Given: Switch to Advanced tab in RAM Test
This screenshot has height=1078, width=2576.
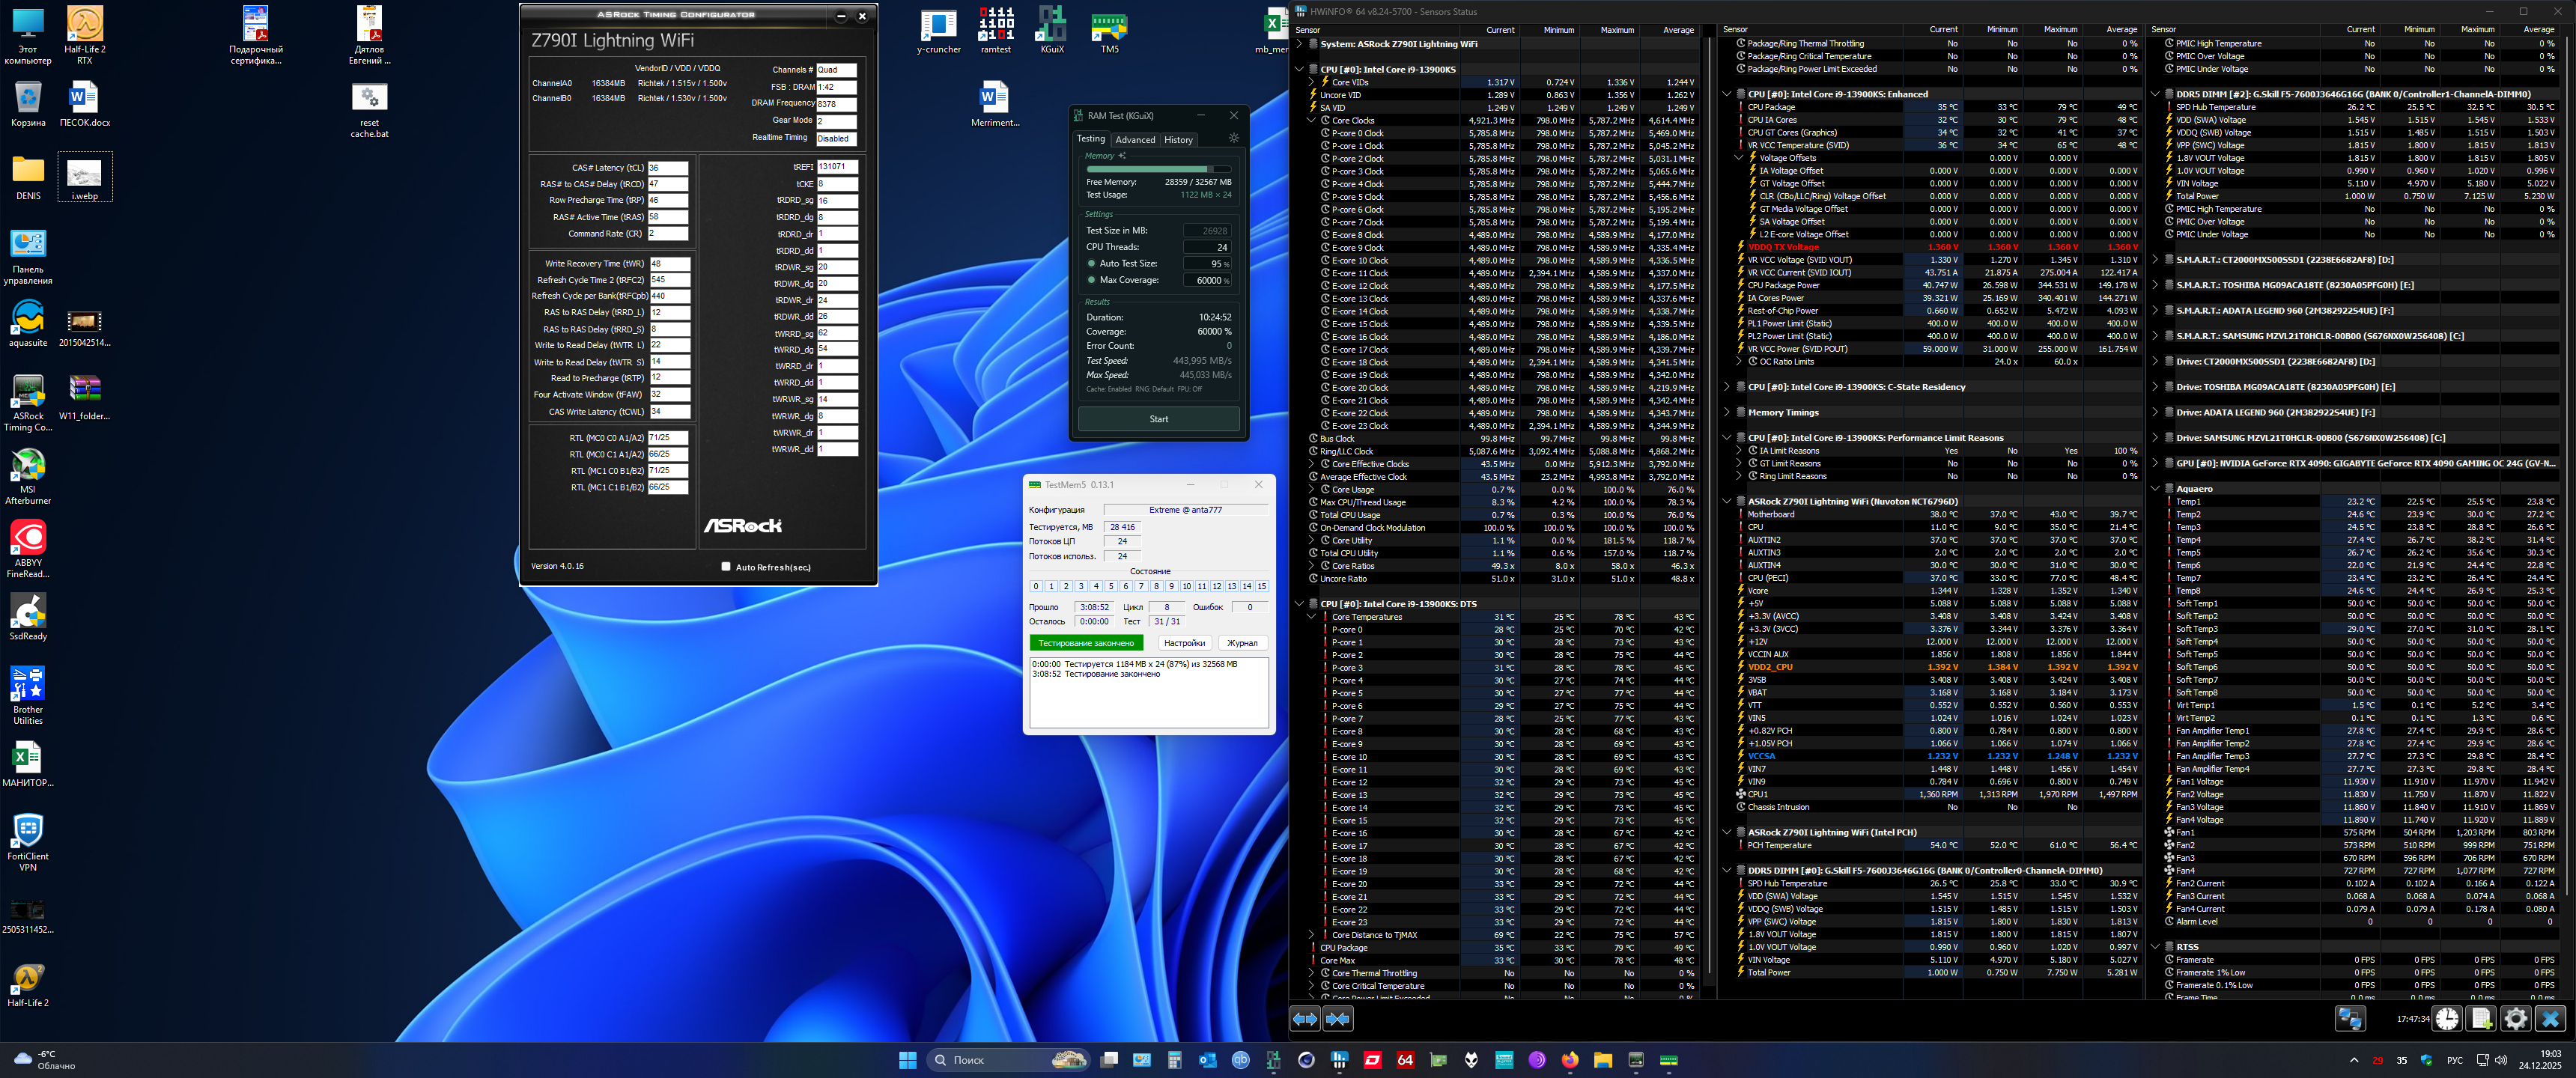Looking at the screenshot, I should click(x=1135, y=140).
